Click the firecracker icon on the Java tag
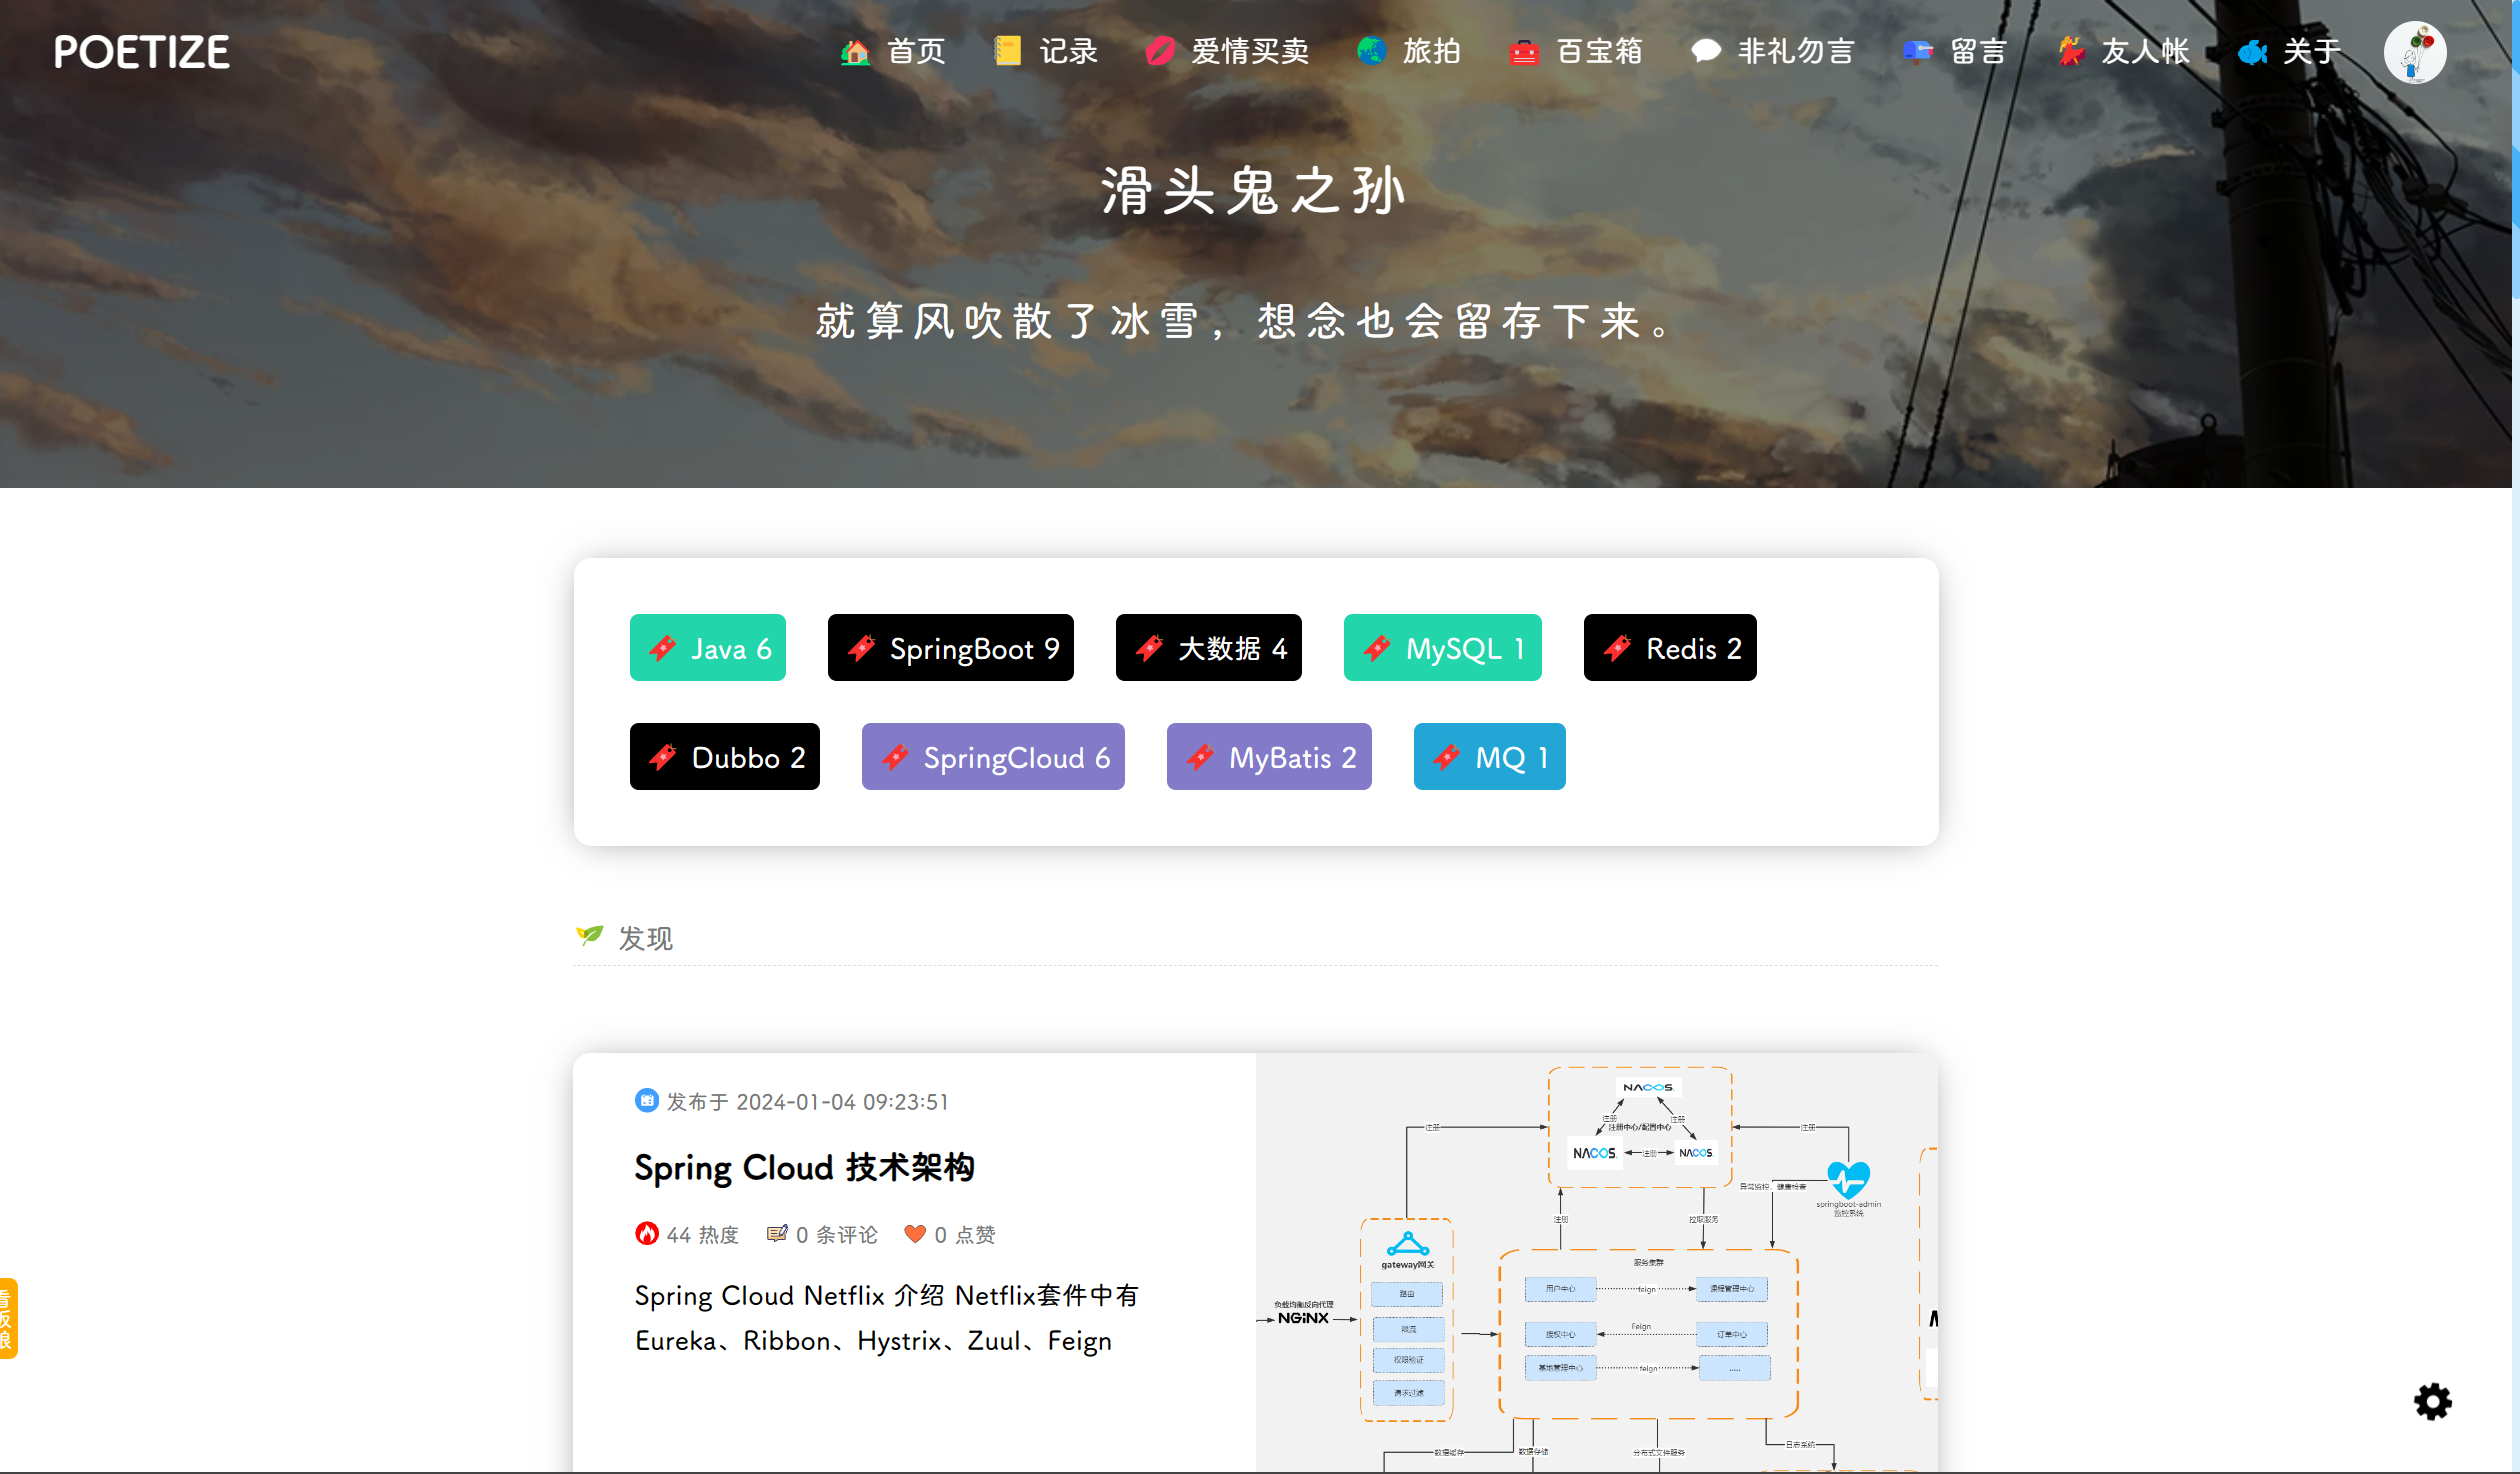 click(x=663, y=648)
